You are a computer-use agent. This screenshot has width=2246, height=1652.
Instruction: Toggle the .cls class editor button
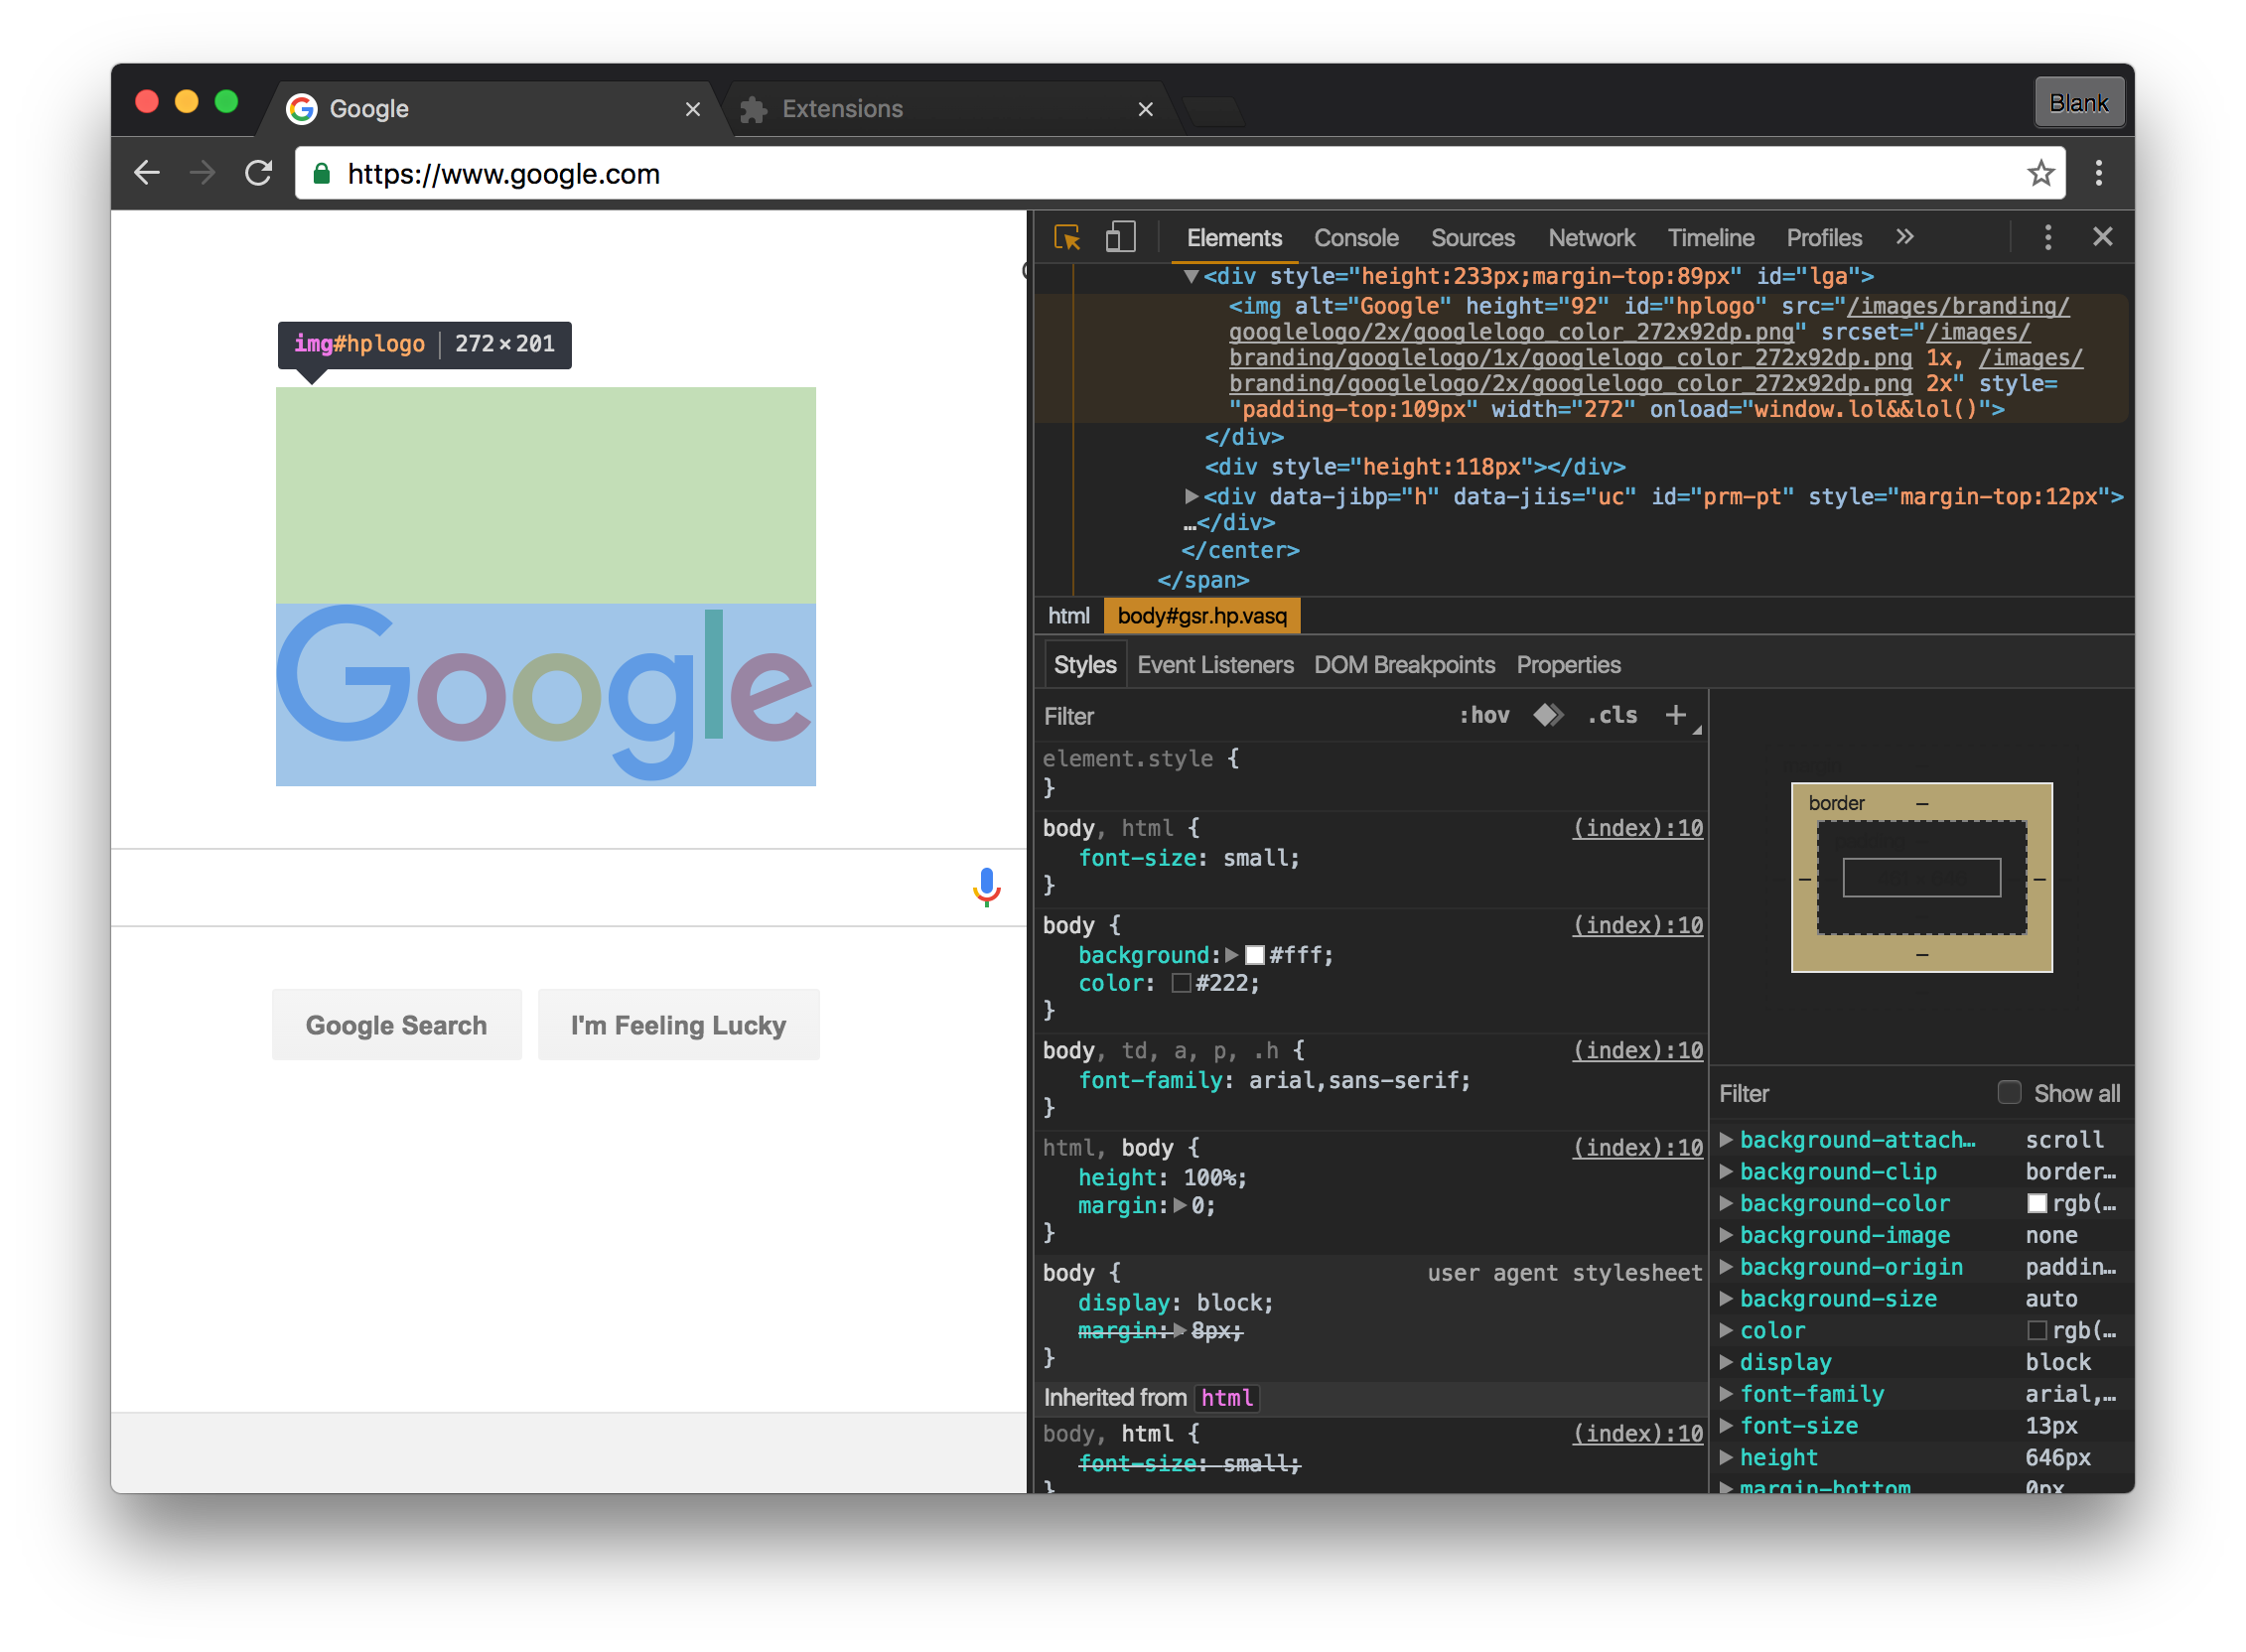(1612, 715)
